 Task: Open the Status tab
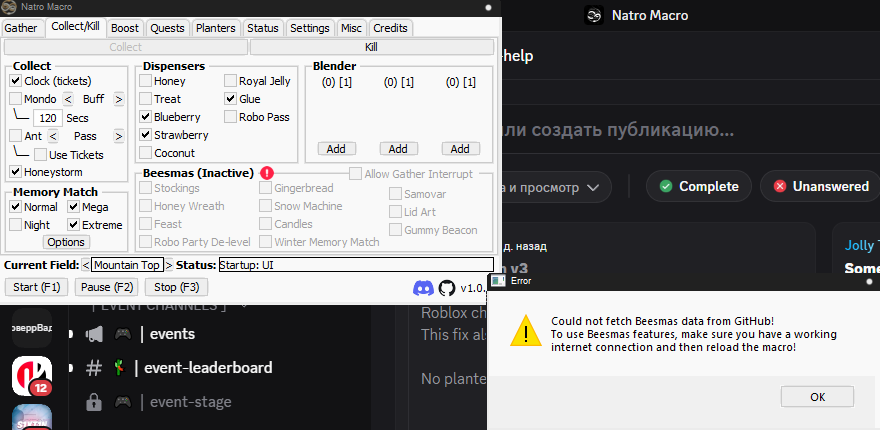(263, 28)
